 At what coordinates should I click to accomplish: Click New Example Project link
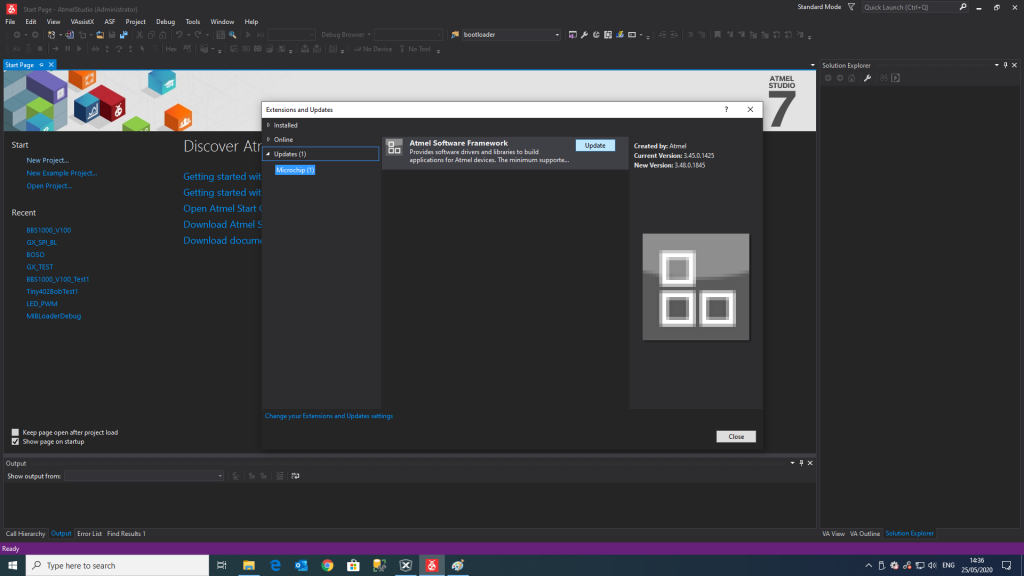click(x=61, y=173)
